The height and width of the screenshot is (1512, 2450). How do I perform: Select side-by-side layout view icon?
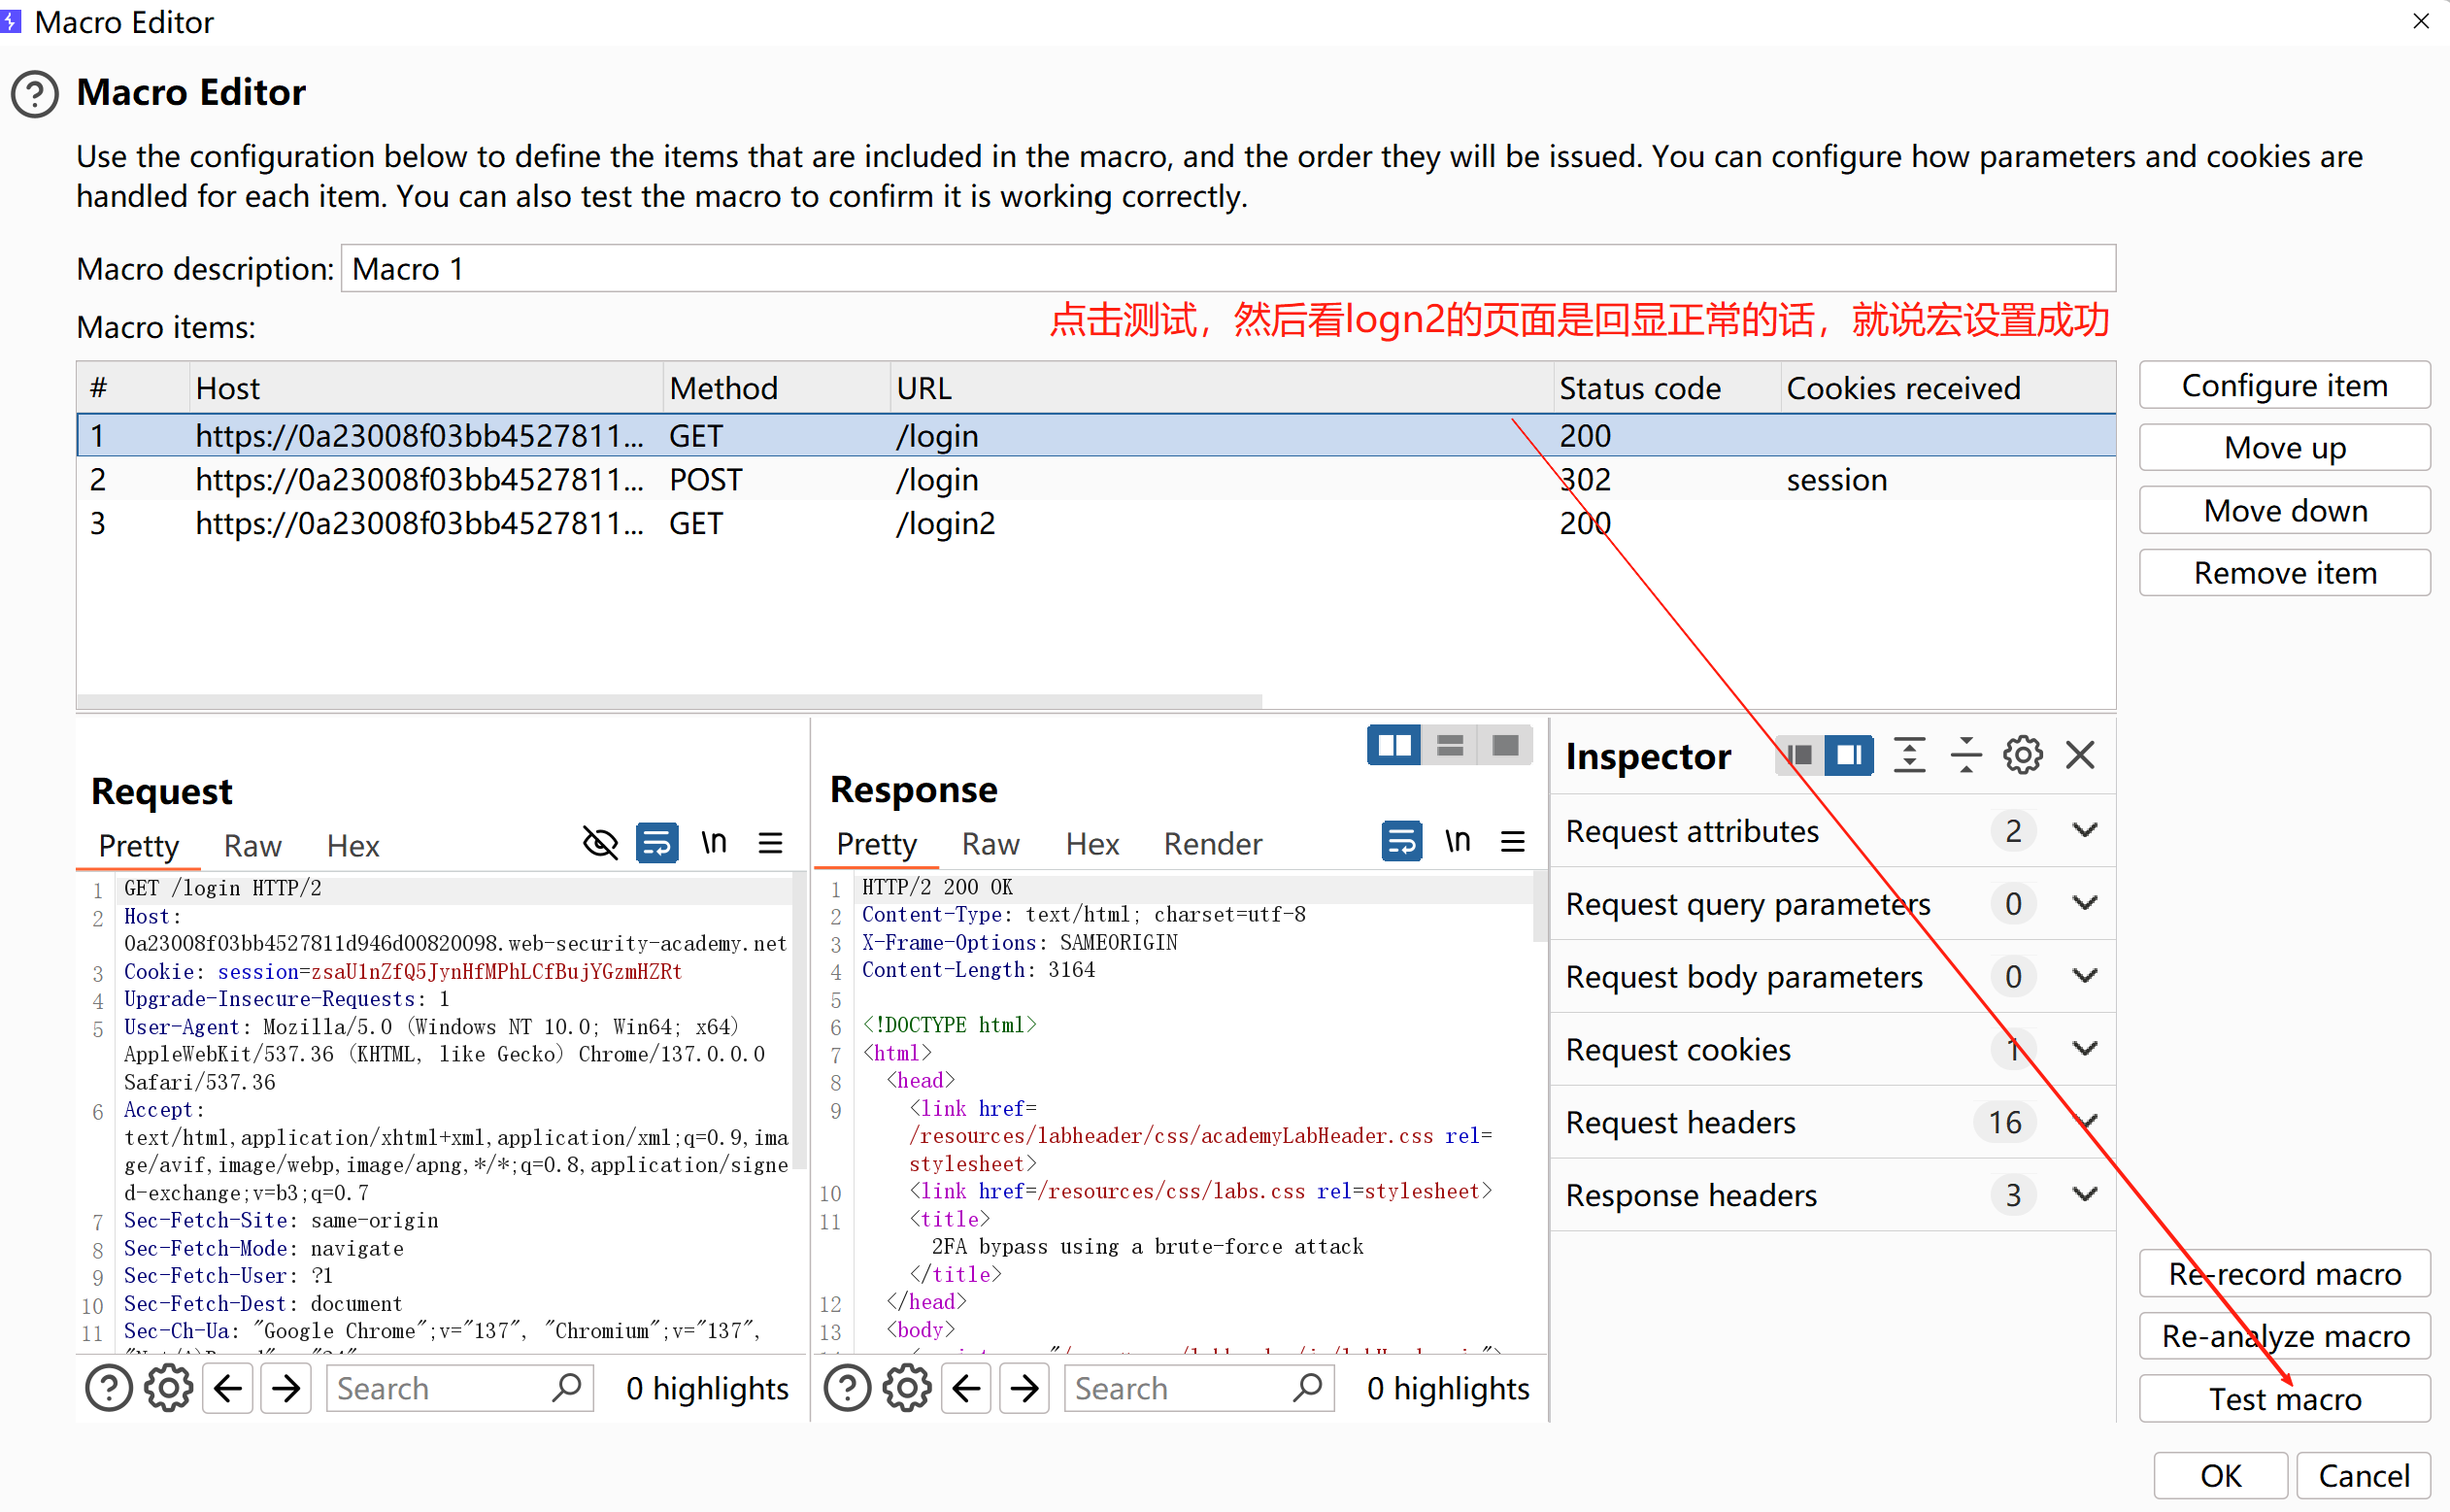[1393, 745]
